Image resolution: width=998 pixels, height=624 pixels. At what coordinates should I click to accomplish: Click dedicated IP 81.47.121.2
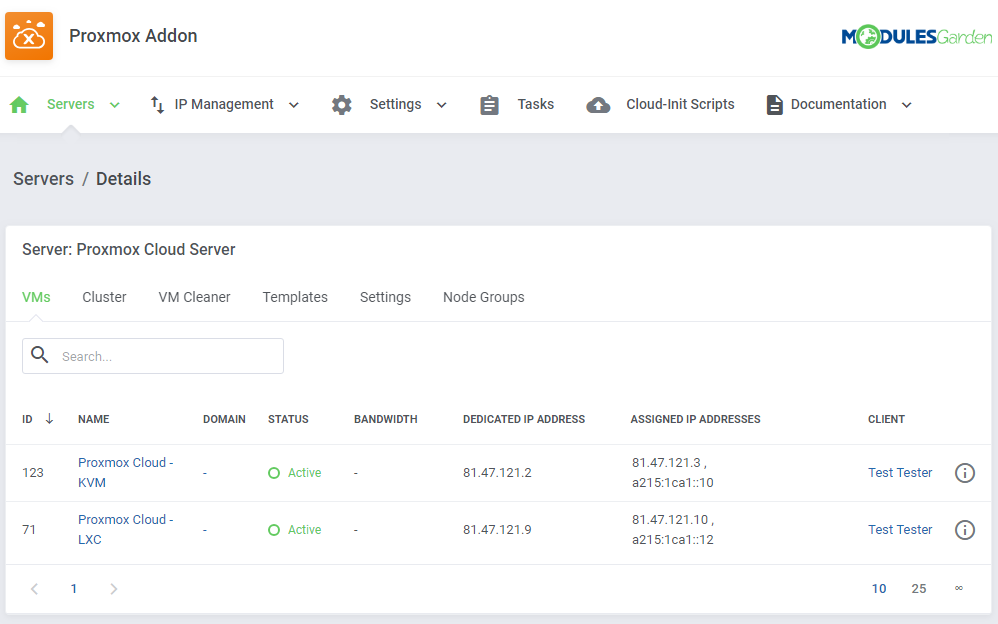click(497, 473)
